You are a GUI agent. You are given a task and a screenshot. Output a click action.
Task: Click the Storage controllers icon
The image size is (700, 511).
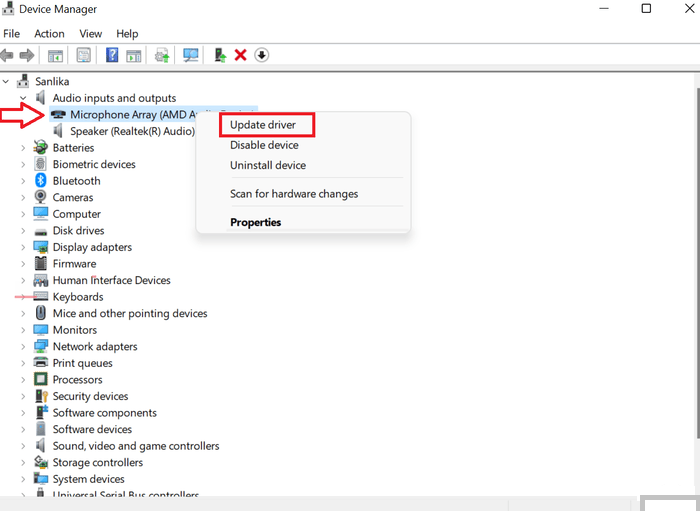click(41, 462)
